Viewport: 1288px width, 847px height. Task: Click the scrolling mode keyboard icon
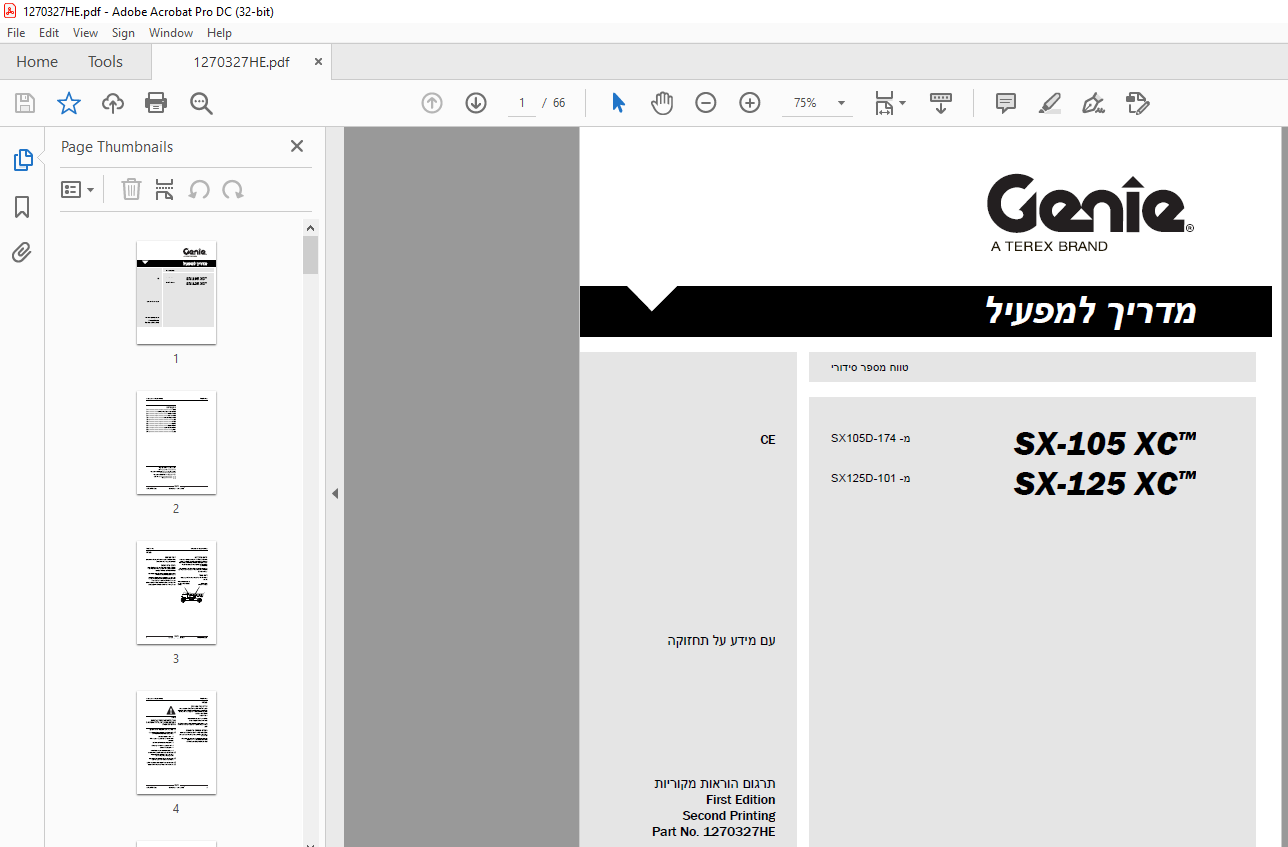[x=941, y=103]
